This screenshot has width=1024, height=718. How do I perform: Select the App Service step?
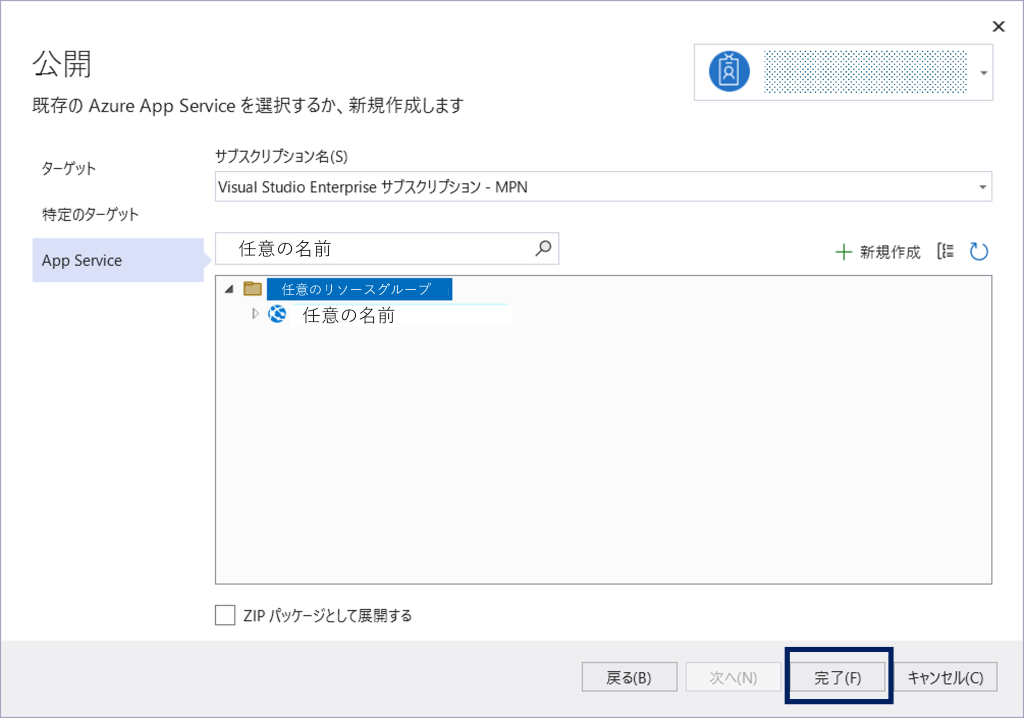118,260
